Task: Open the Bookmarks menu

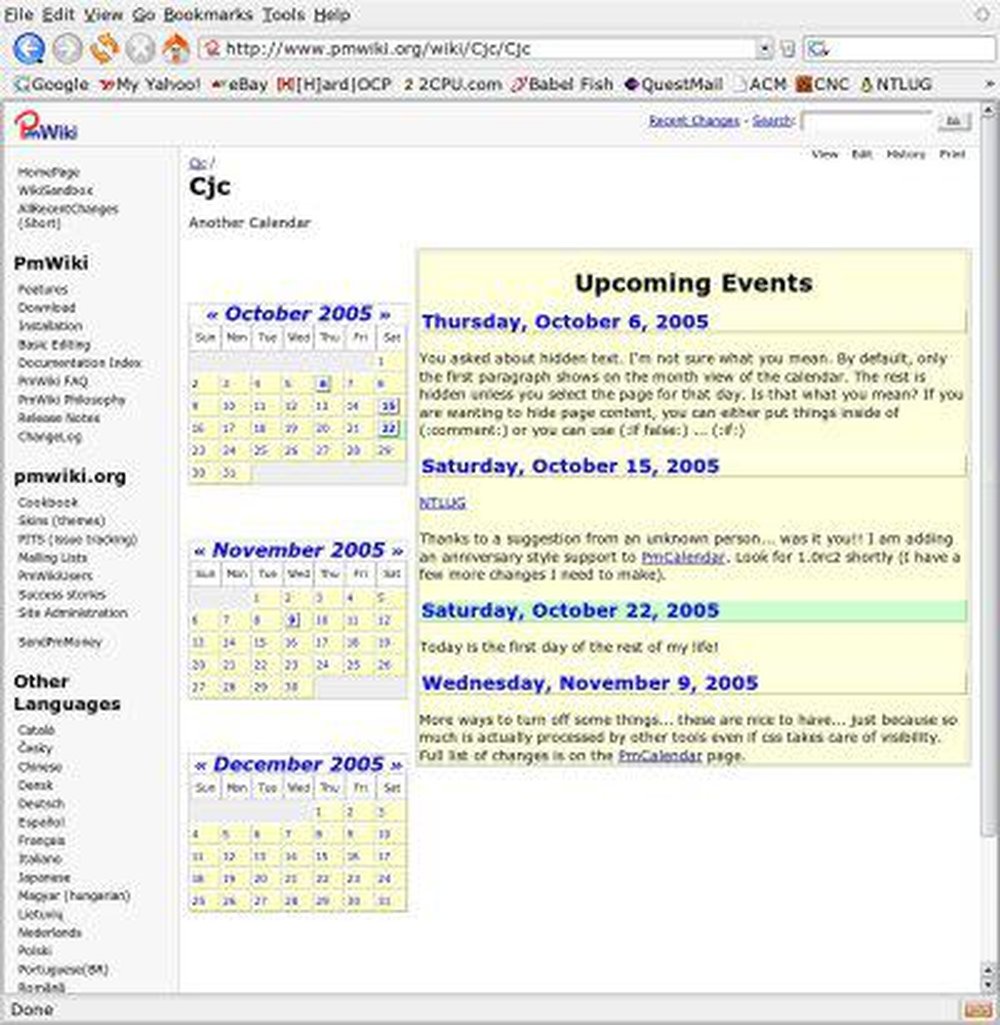Action: (x=208, y=14)
